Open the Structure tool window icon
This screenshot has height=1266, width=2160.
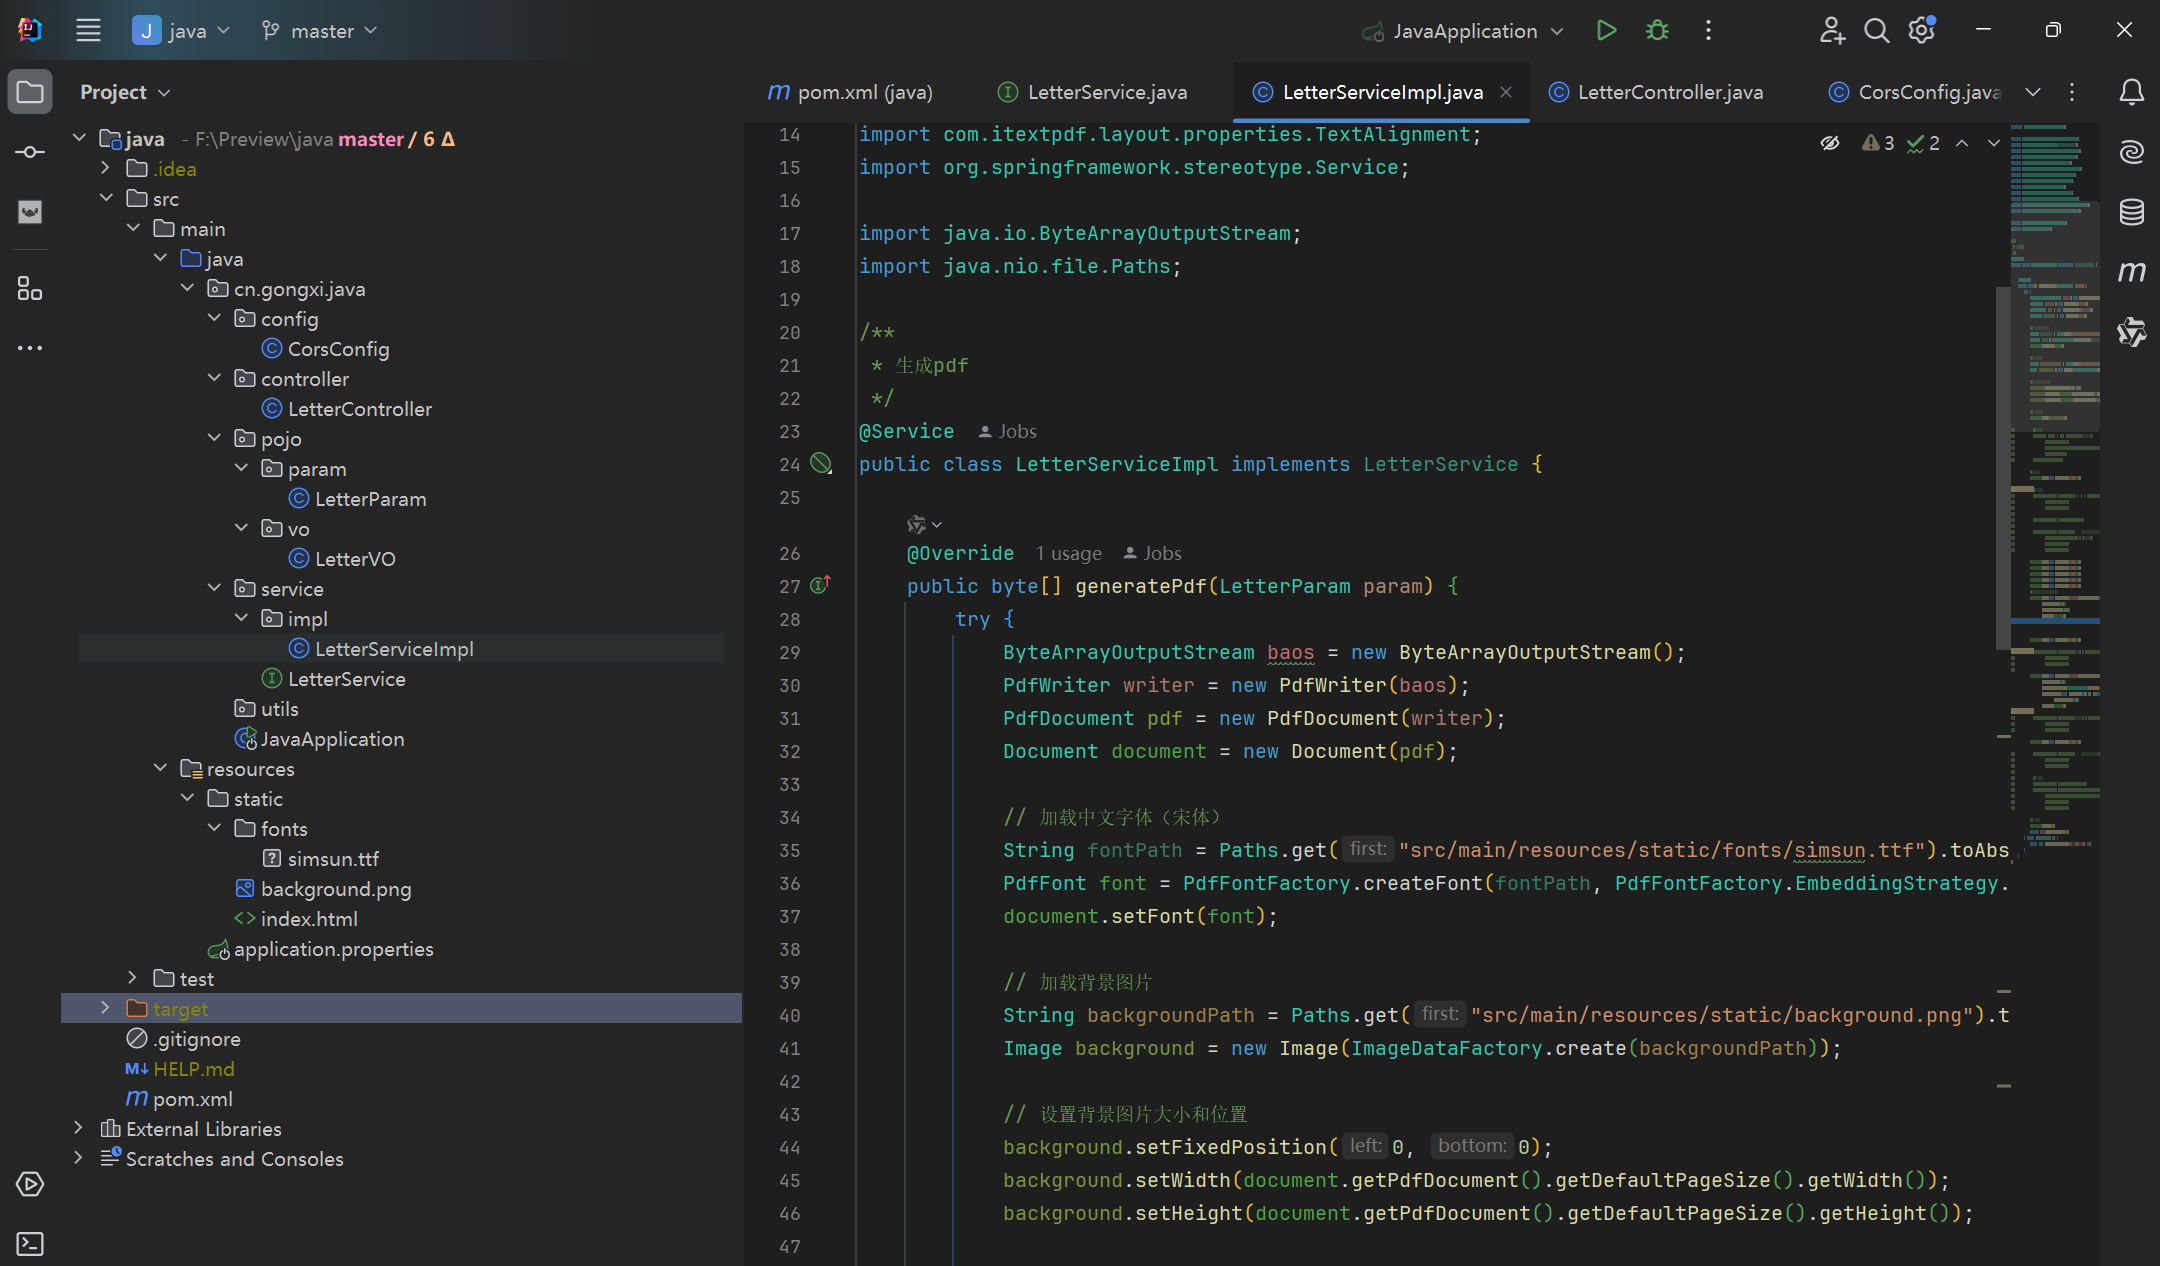(30, 289)
